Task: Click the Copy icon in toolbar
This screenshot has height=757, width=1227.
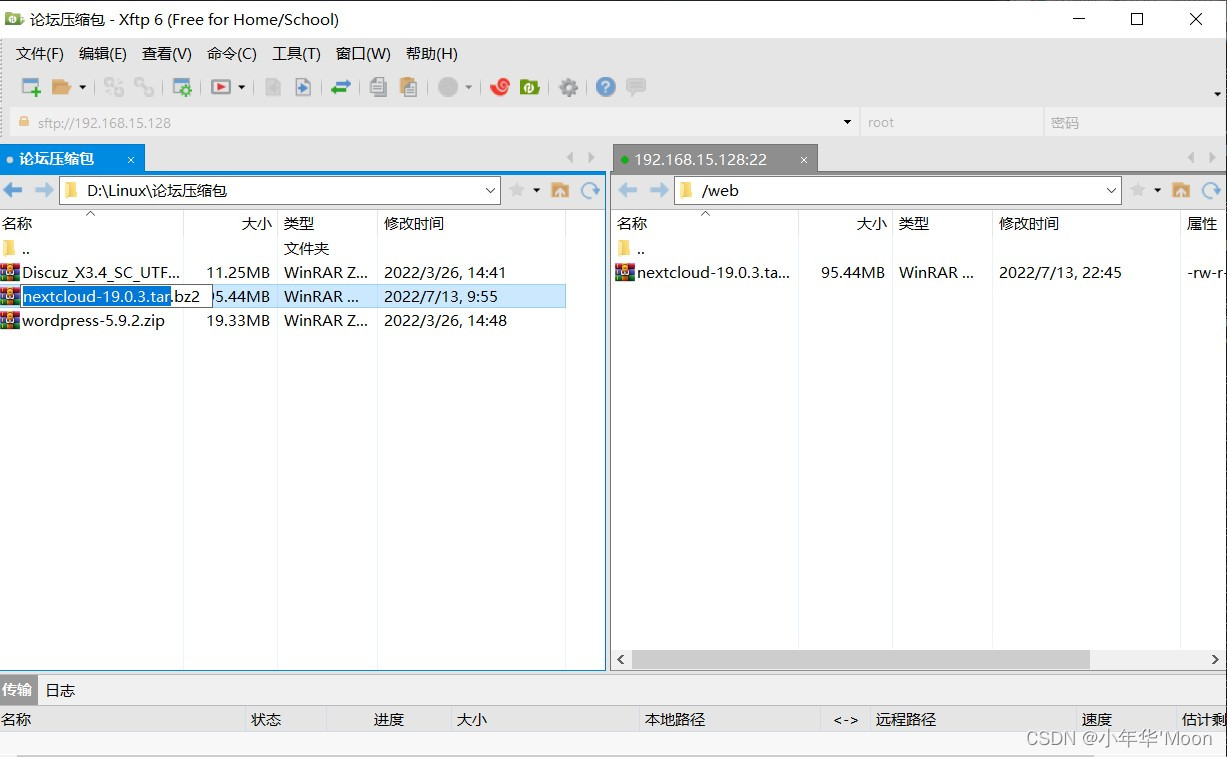Action: click(x=378, y=87)
